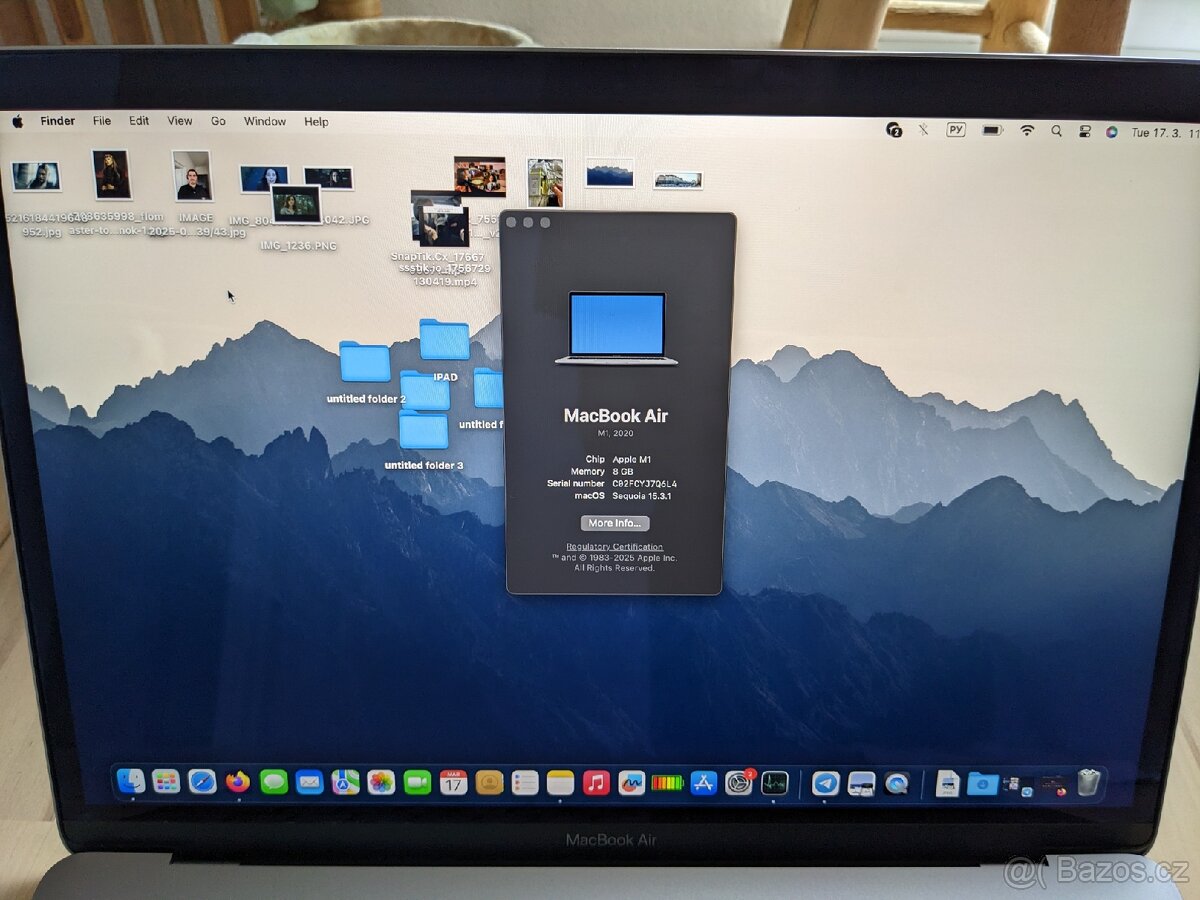This screenshot has width=1200, height=900.
Task: Click the MacBook illustration in About window
Action: pyautogui.click(x=616, y=328)
